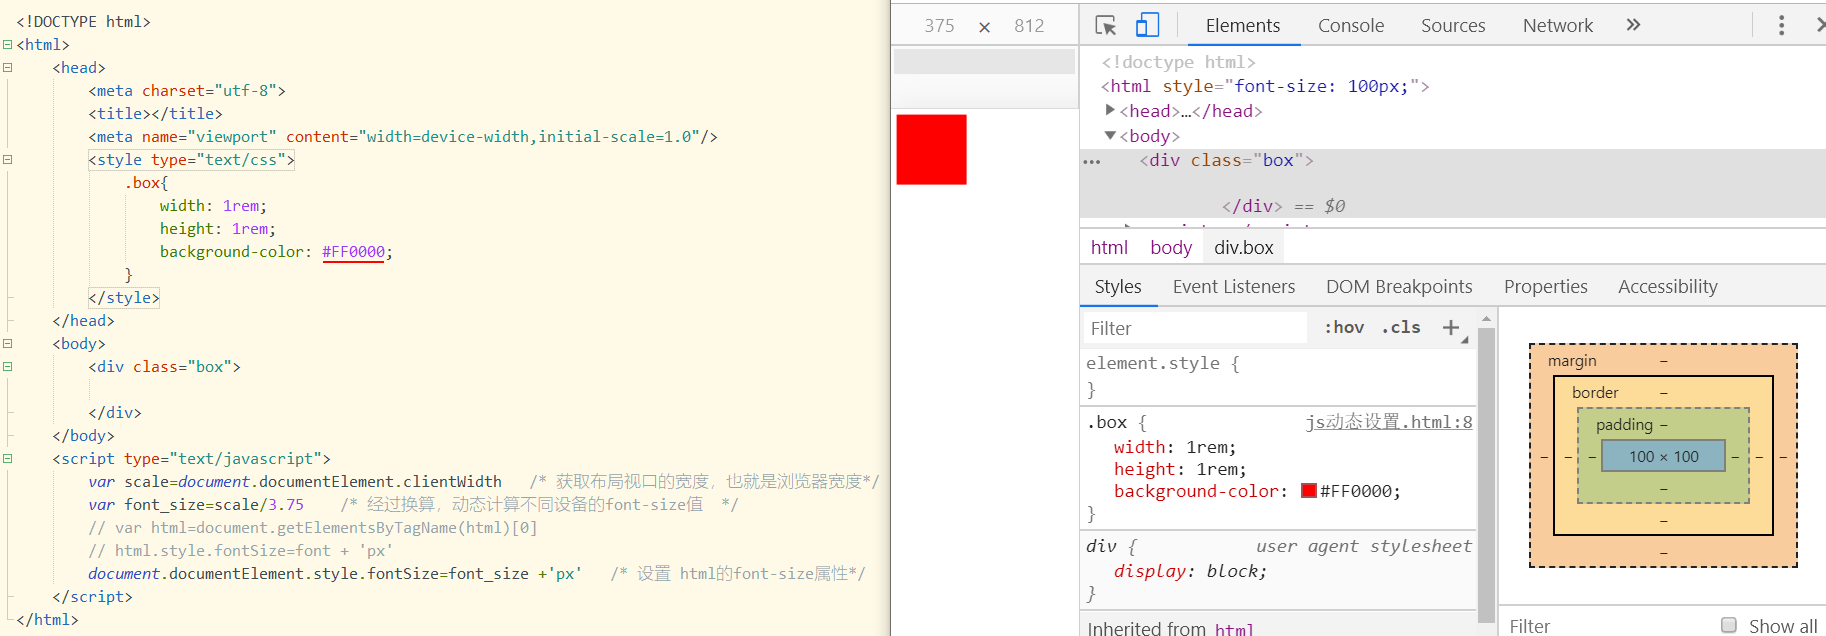
Task: Open the js动态设置.html:8 source link
Action: coord(1389,422)
